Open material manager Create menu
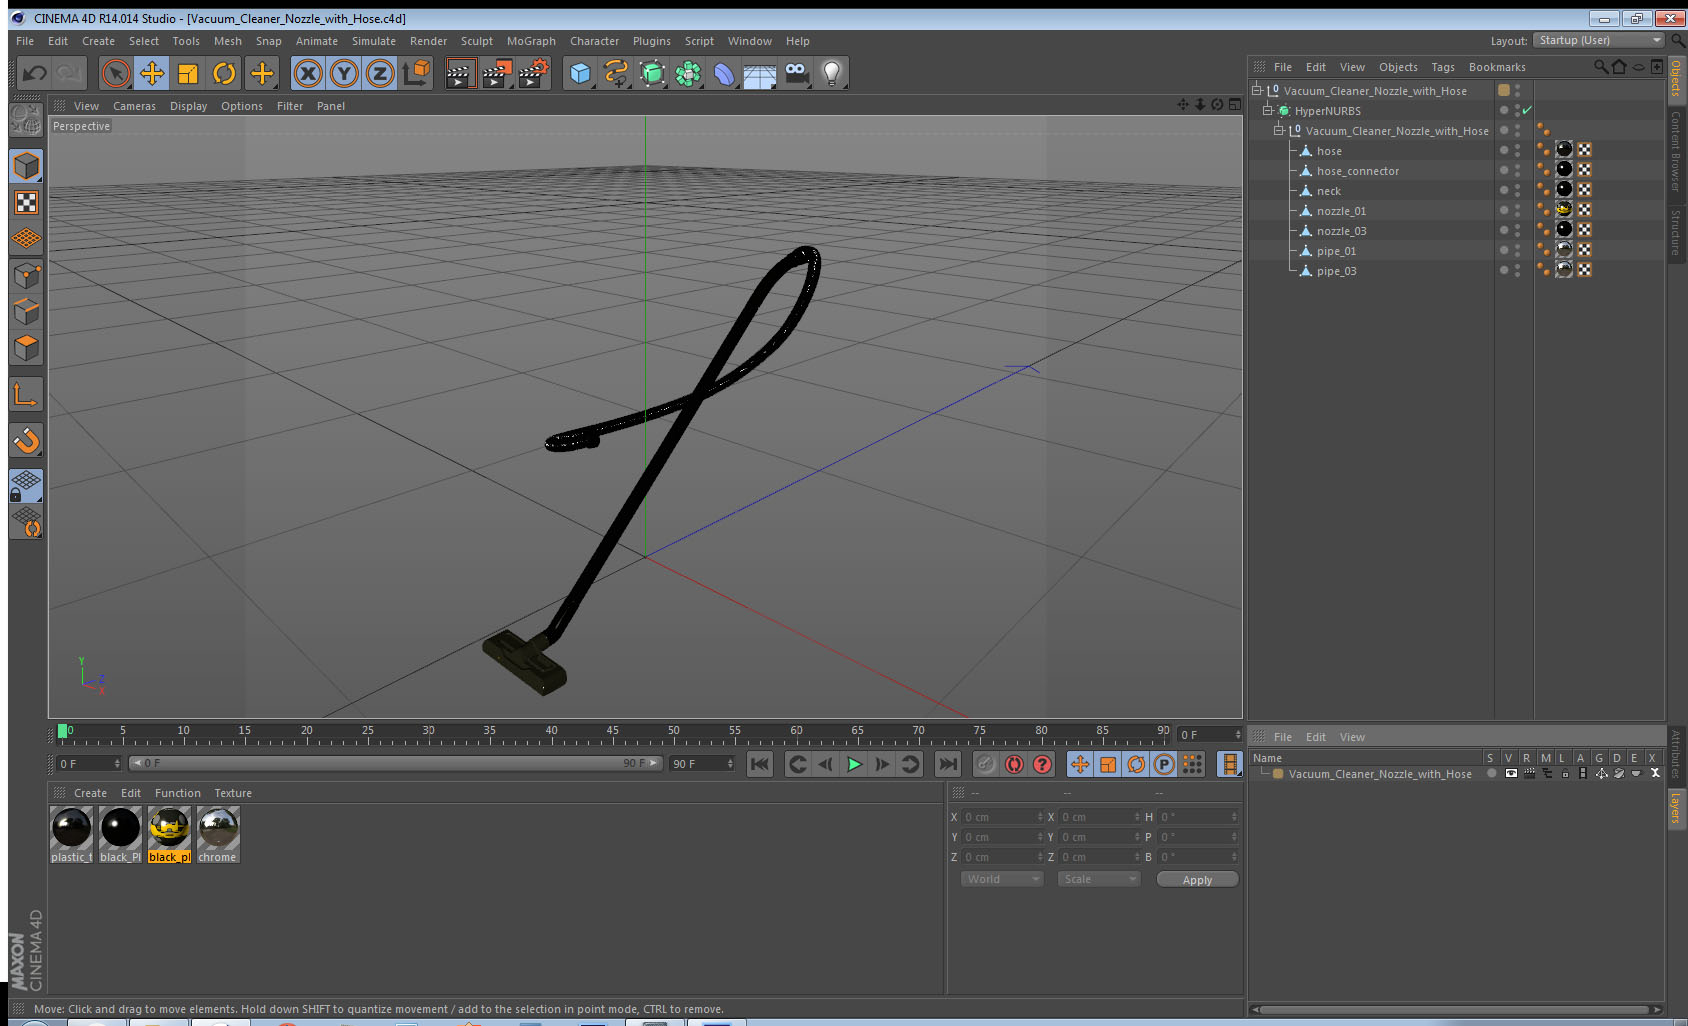Screen dimensions: 1688x1026 (x=90, y=793)
